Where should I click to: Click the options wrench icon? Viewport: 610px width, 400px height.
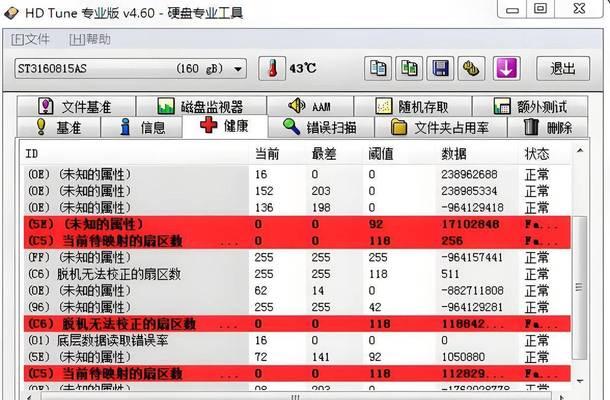click(x=471, y=68)
